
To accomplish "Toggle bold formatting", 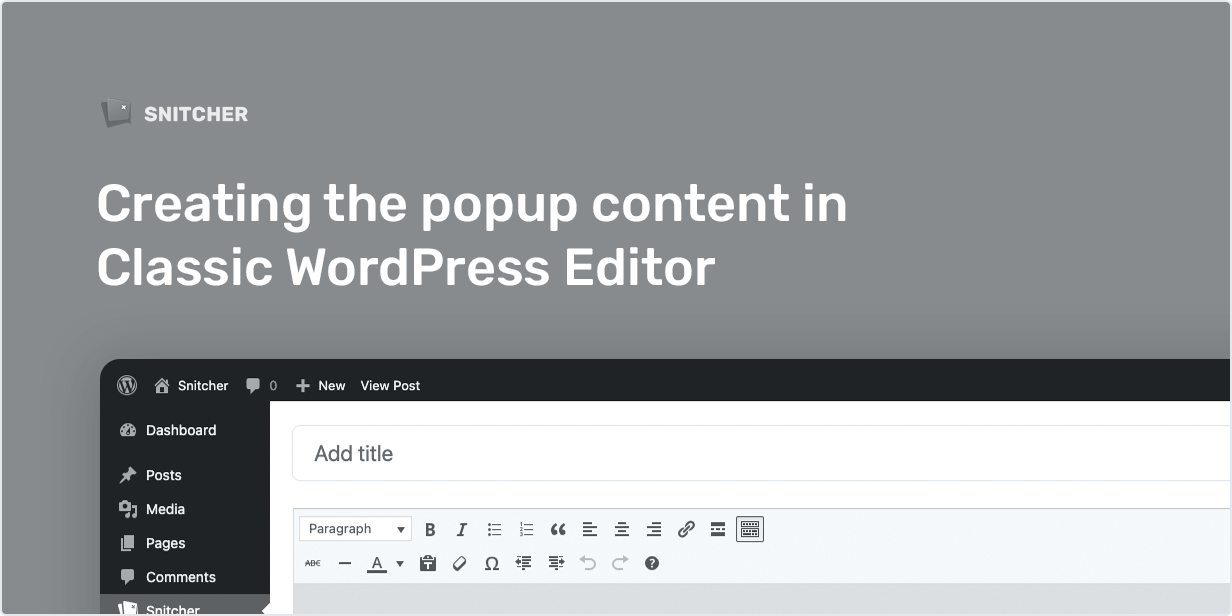I will 430,529.
